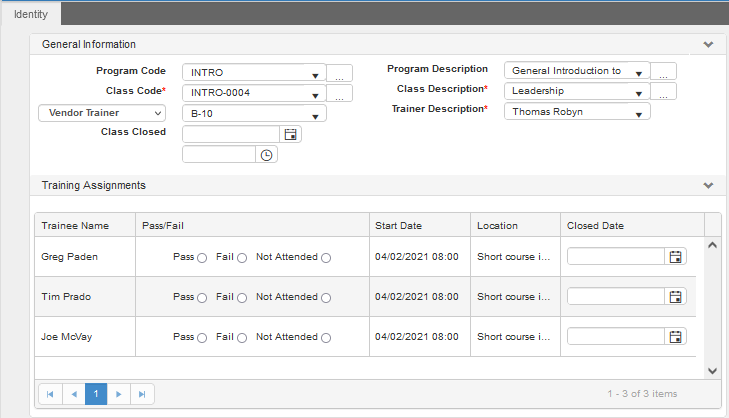The image size is (729, 418).
Task: Select the Joe McVay name cell
Action: [x=85, y=337]
